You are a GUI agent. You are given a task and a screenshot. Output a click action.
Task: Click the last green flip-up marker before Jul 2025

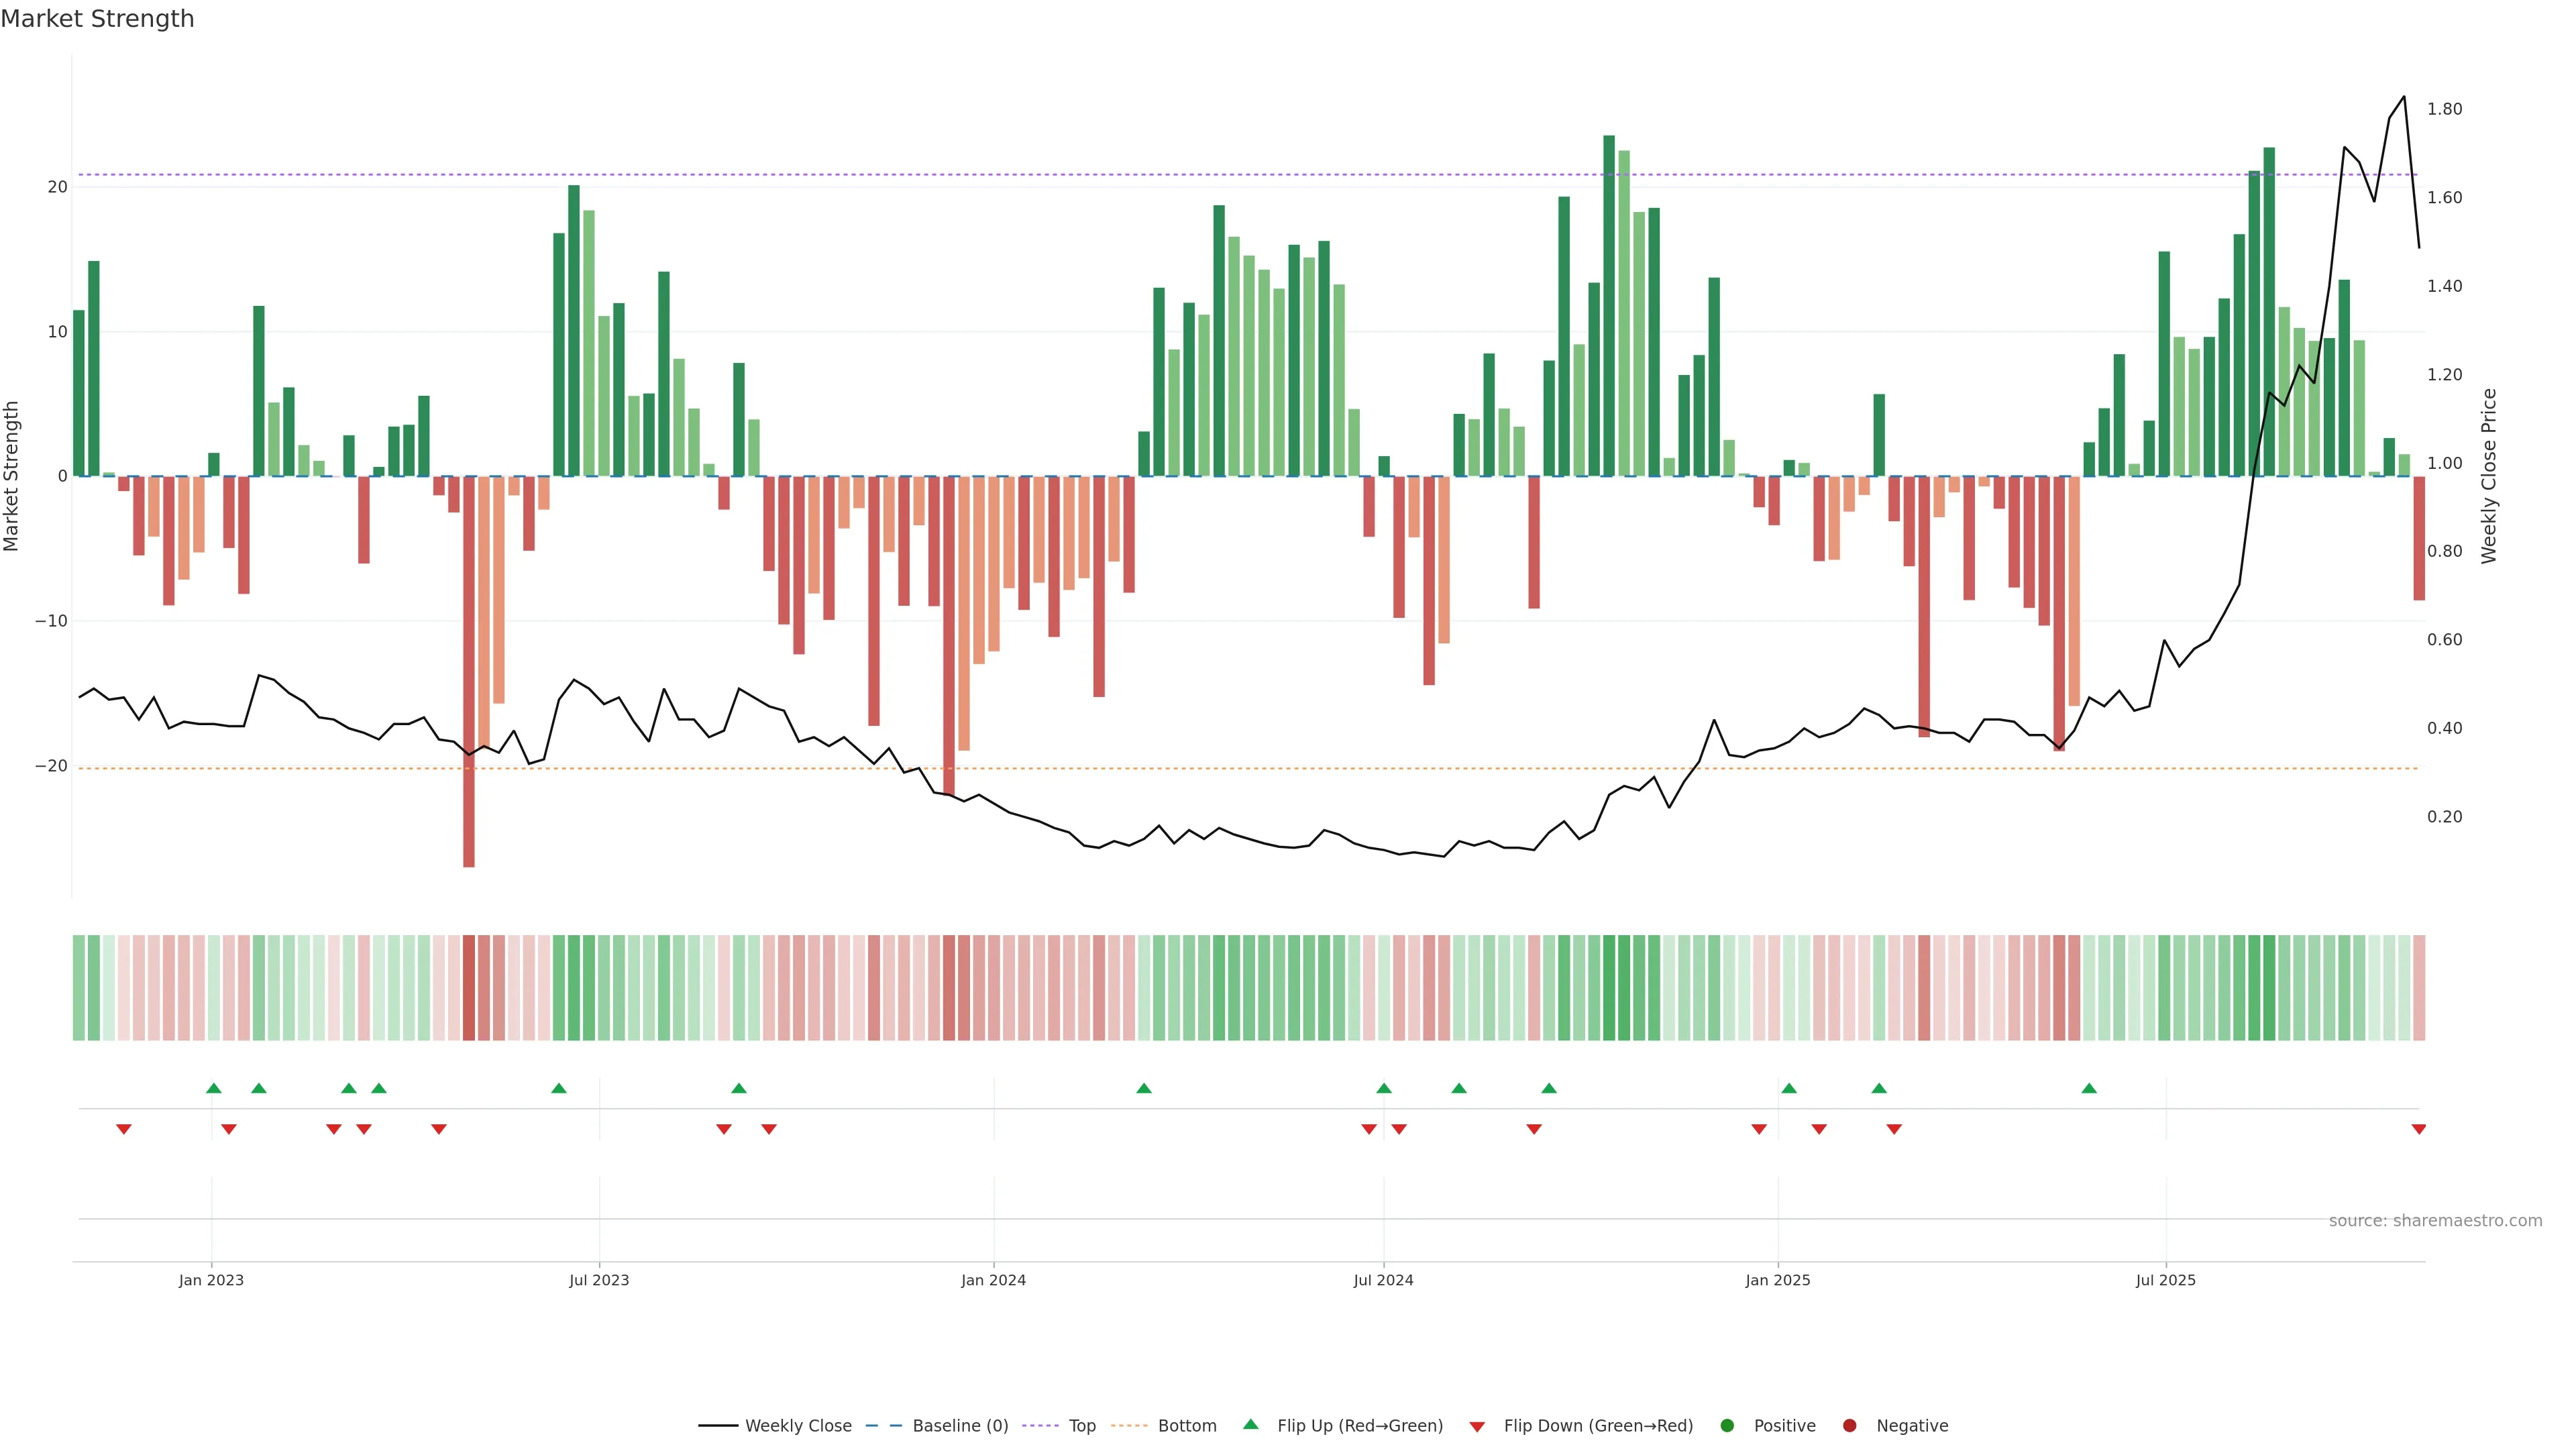[2089, 1088]
